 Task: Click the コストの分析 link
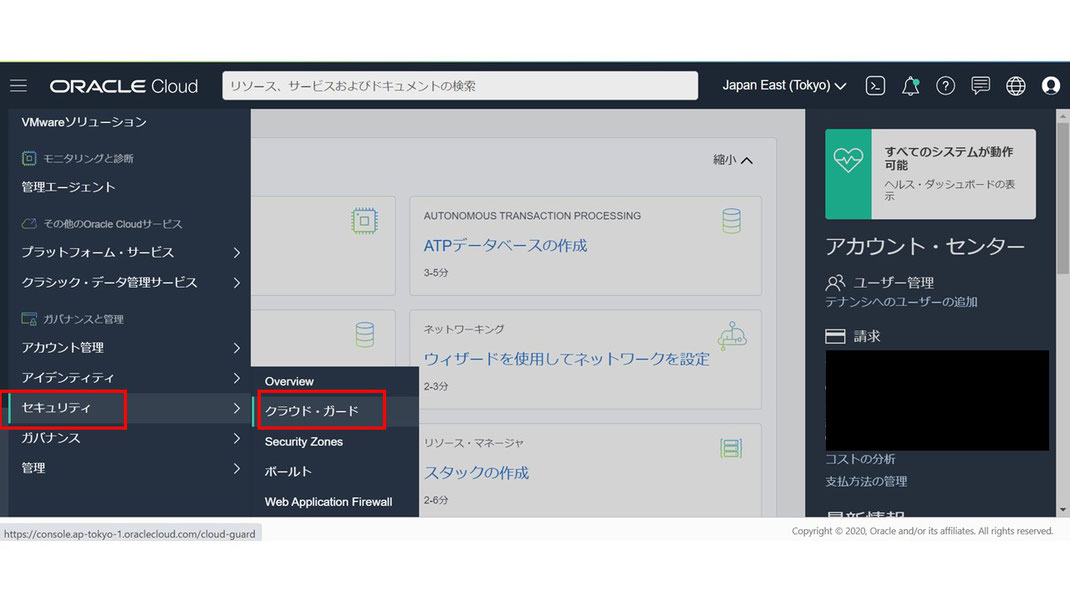point(860,459)
